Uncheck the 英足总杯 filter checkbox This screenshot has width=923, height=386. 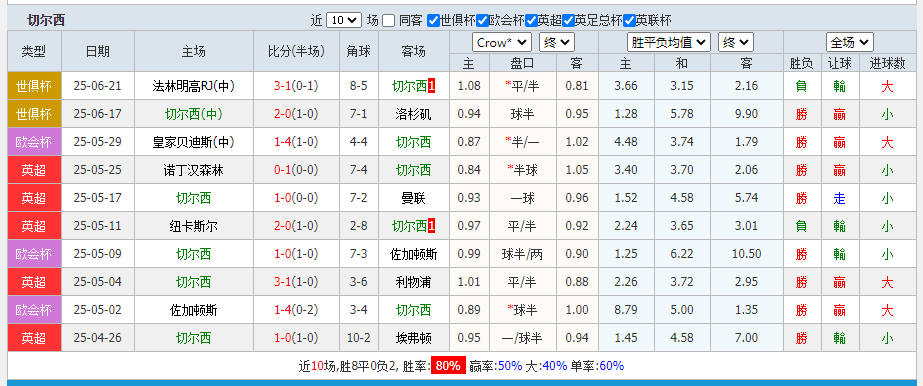pyautogui.click(x=568, y=21)
